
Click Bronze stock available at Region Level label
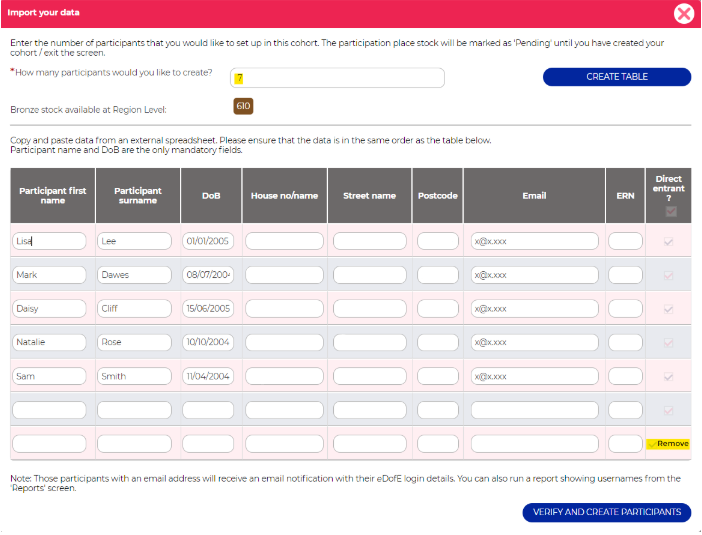[88, 110]
